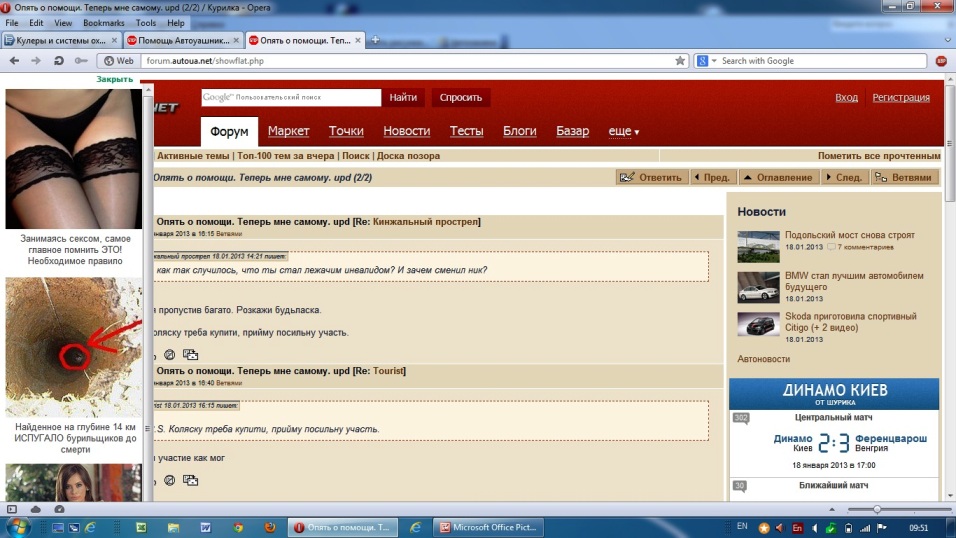Open Chrome from the taskbar
The image size is (956, 538).
pos(238,526)
